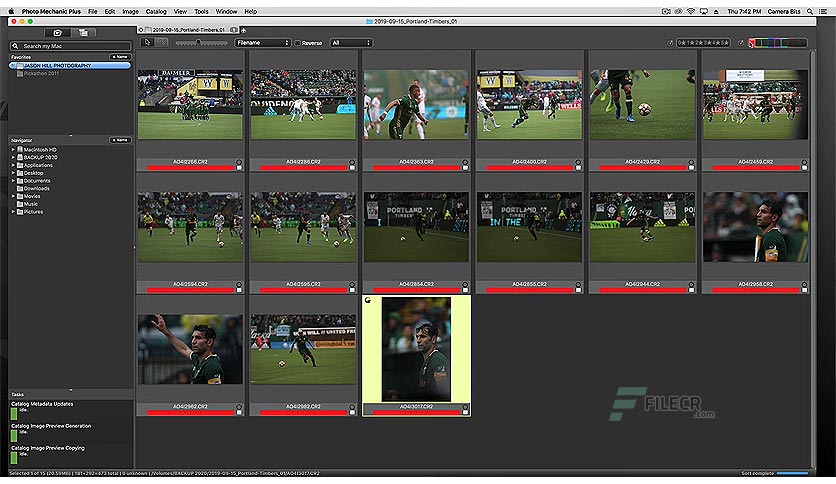Enable the Reverse sort checkbox

pyautogui.click(x=298, y=43)
